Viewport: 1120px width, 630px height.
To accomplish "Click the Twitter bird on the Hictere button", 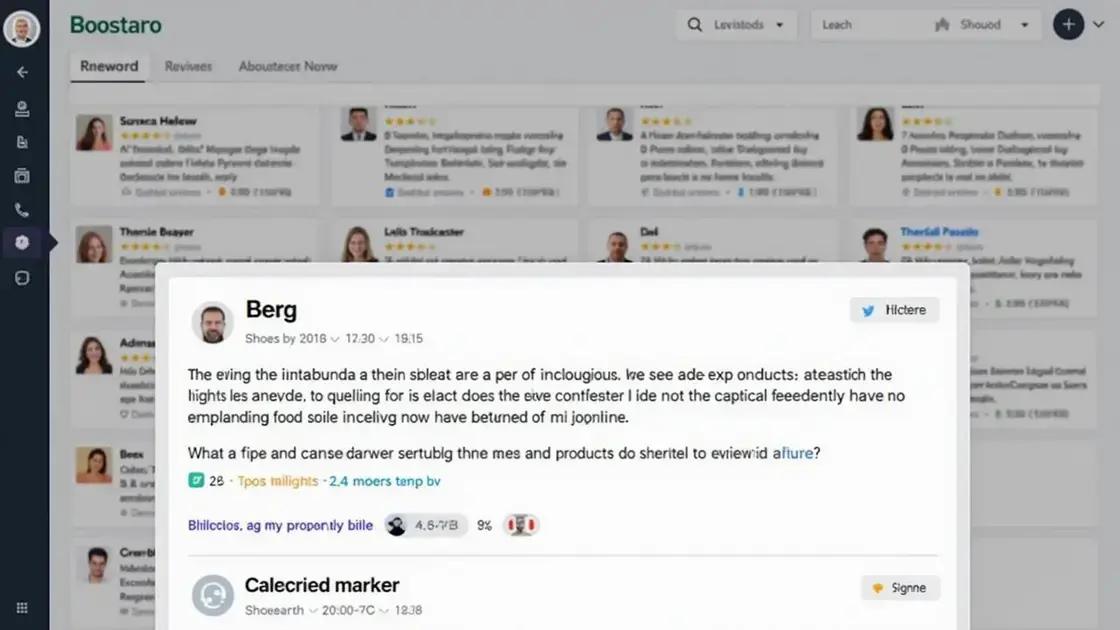I will 869,310.
